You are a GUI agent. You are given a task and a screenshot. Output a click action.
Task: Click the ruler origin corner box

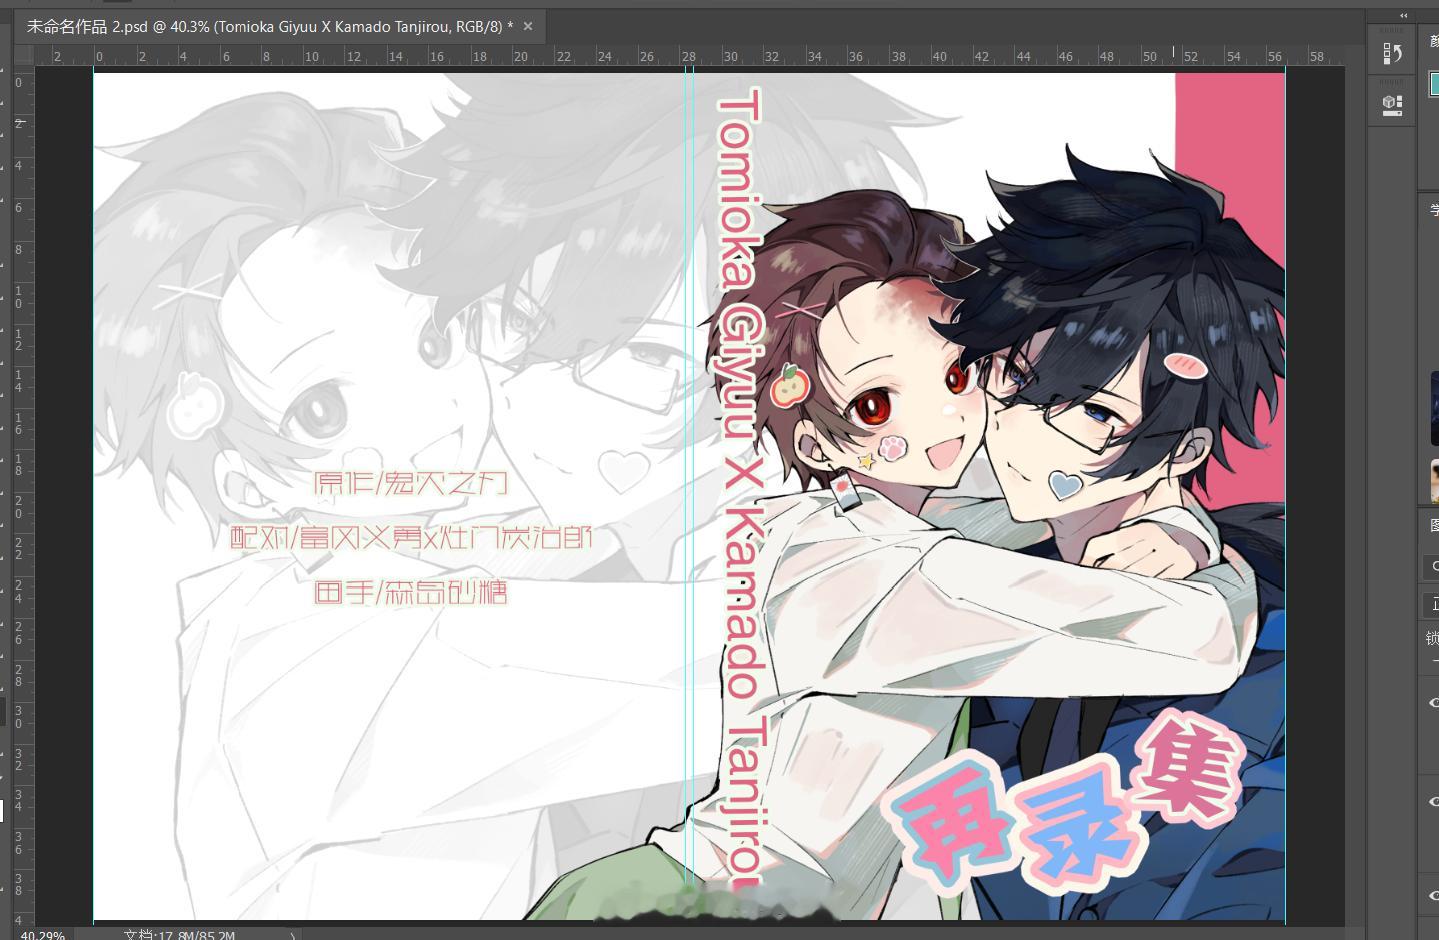25,57
